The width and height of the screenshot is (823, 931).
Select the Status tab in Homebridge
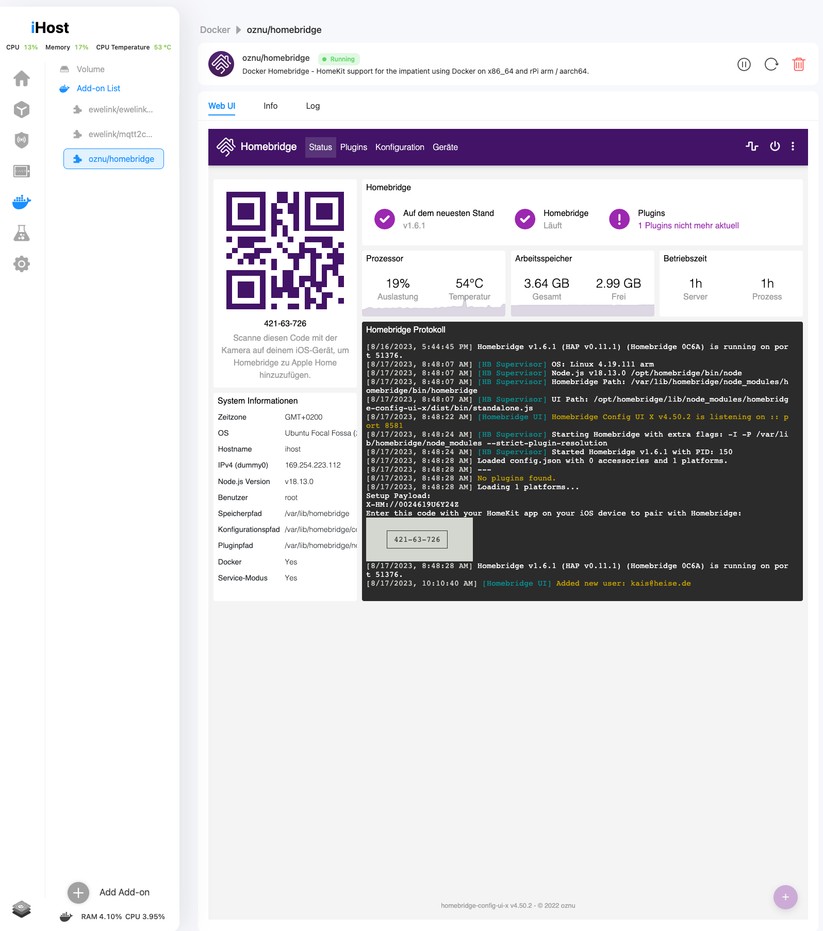[x=320, y=146]
